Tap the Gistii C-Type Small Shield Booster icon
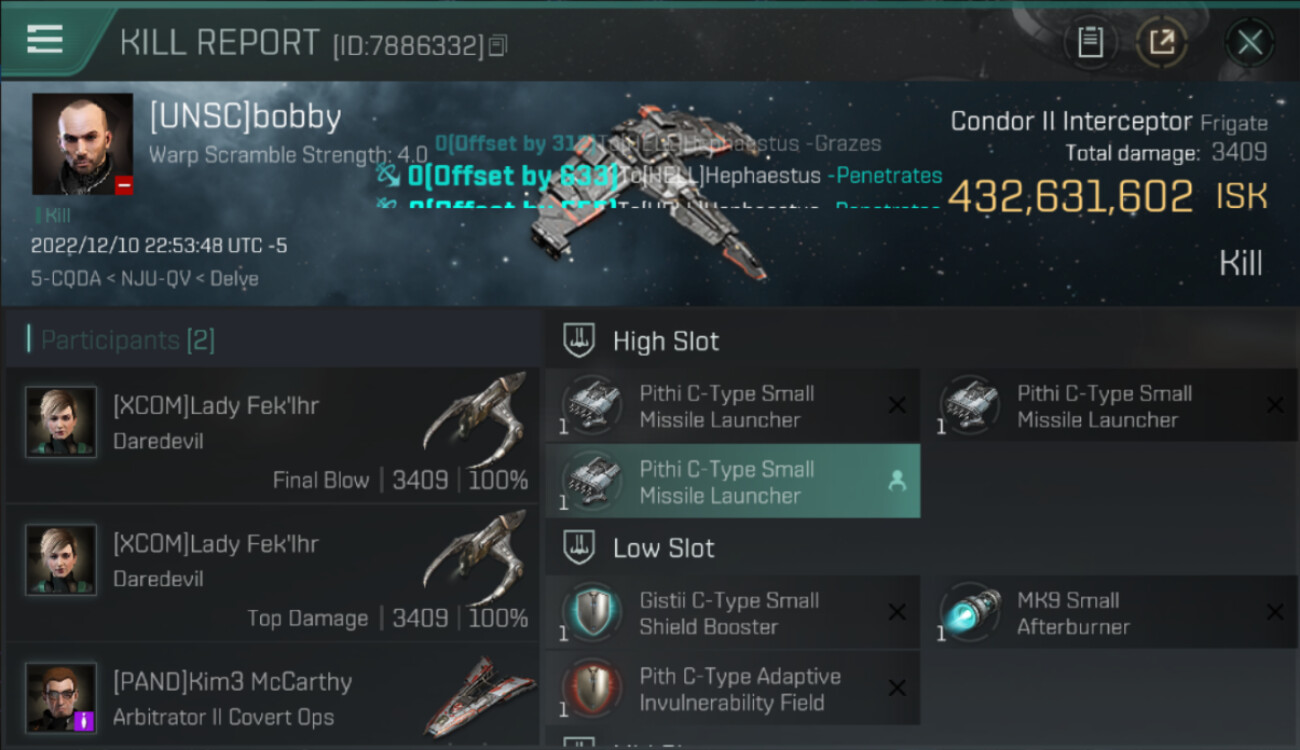1300x750 pixels. [591, 613]
